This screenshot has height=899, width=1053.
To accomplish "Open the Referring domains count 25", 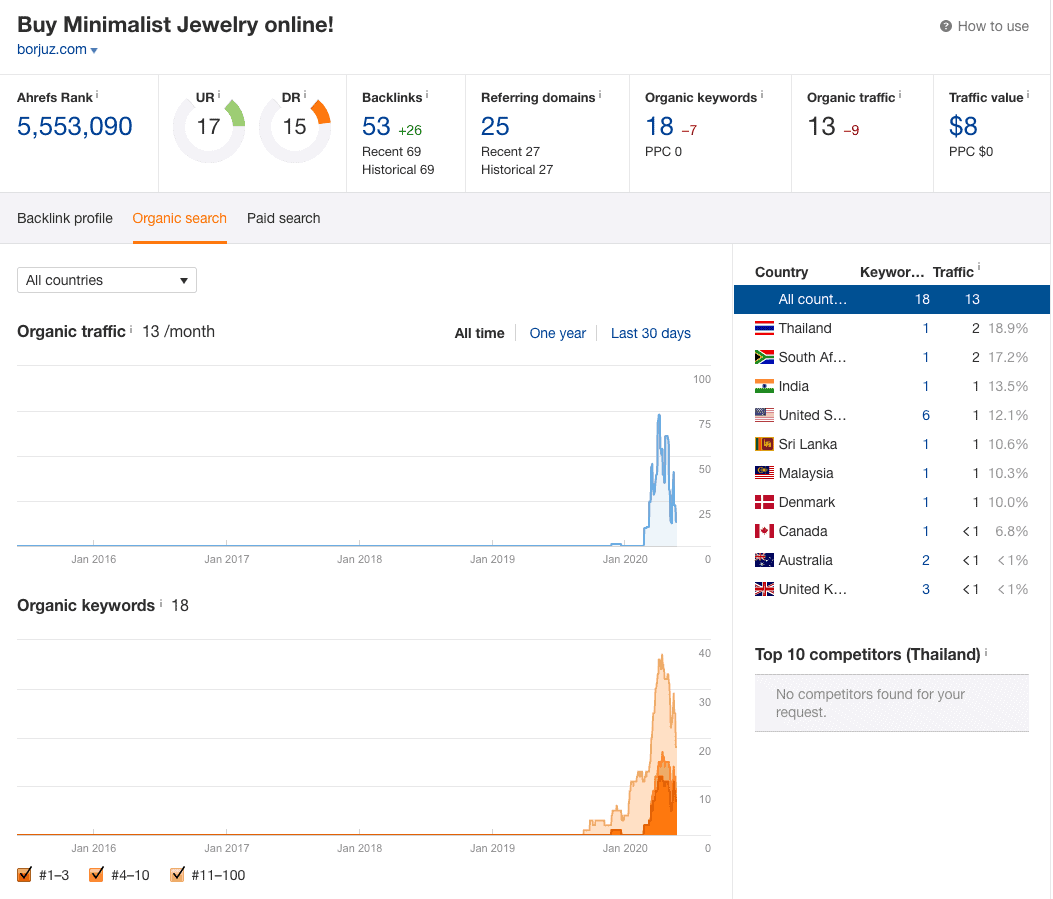I will 495,126.
